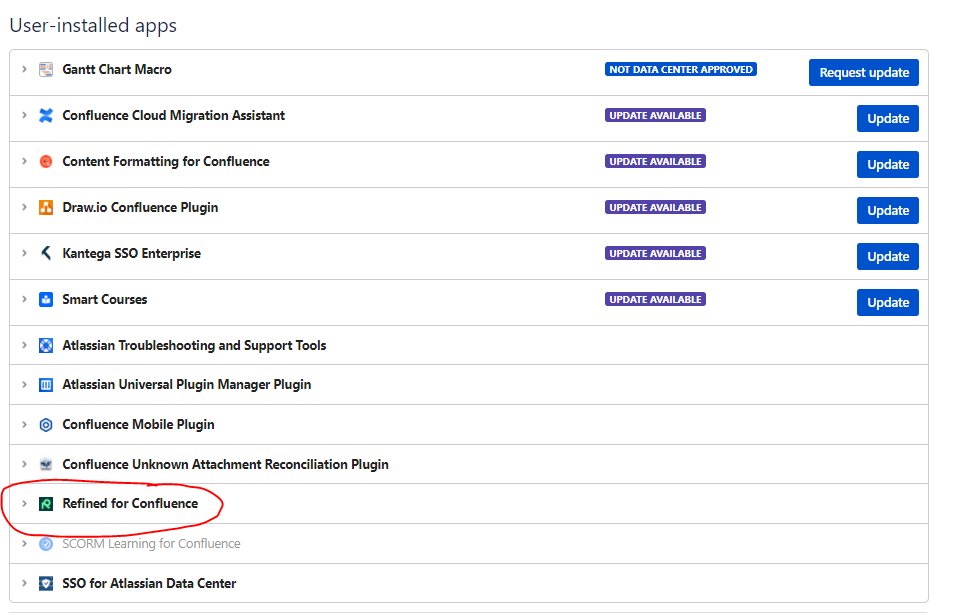Screen dimensions: 961x616
Task: Select 'SCORM Learning for Confluence' app name
Action: coord(151,544)
